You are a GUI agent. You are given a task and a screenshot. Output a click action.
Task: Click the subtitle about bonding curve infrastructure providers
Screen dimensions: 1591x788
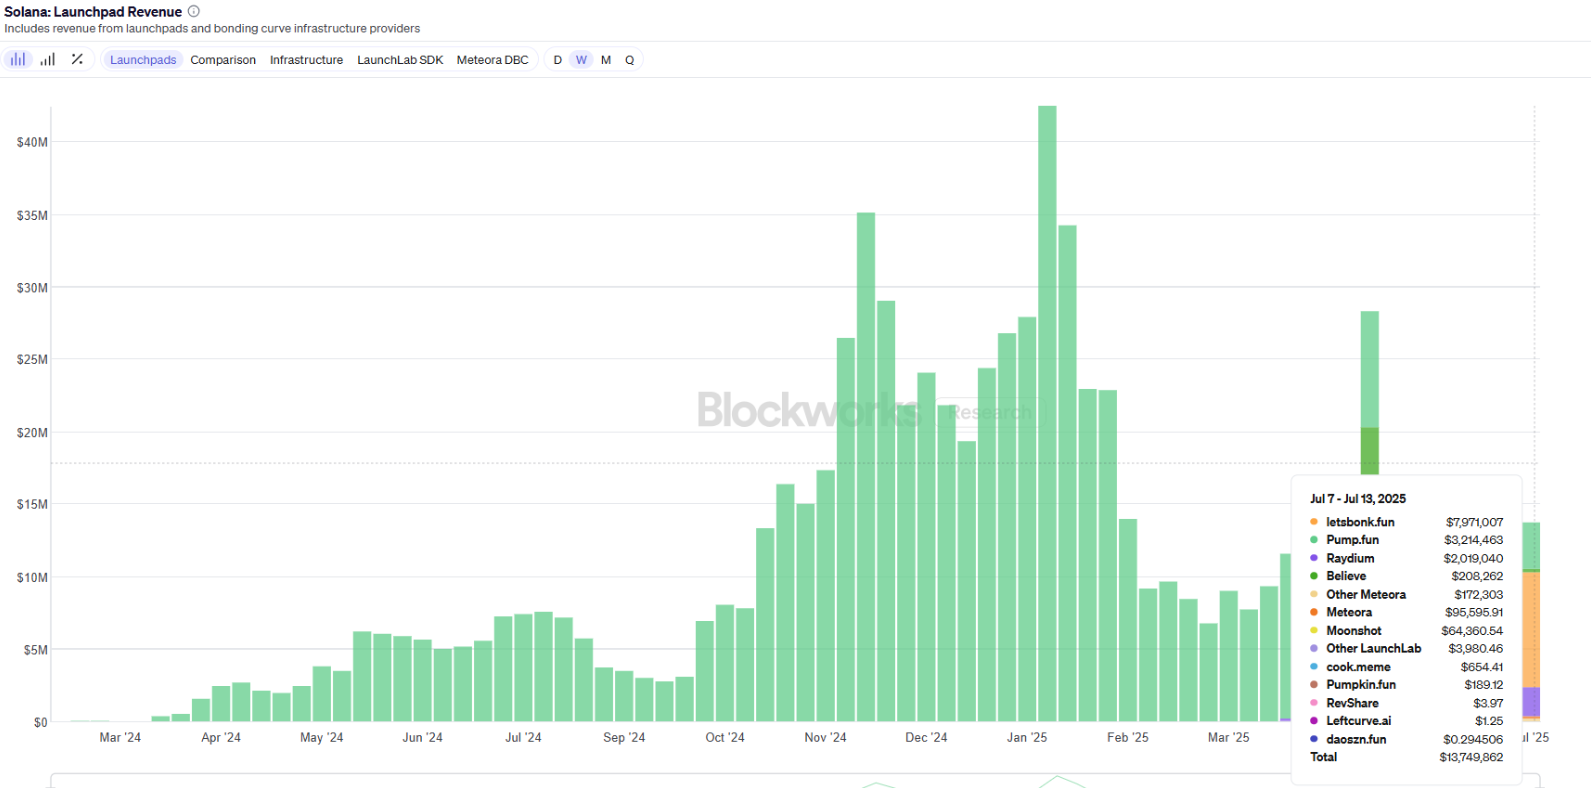pyautogui.click(x=212, y=29)
